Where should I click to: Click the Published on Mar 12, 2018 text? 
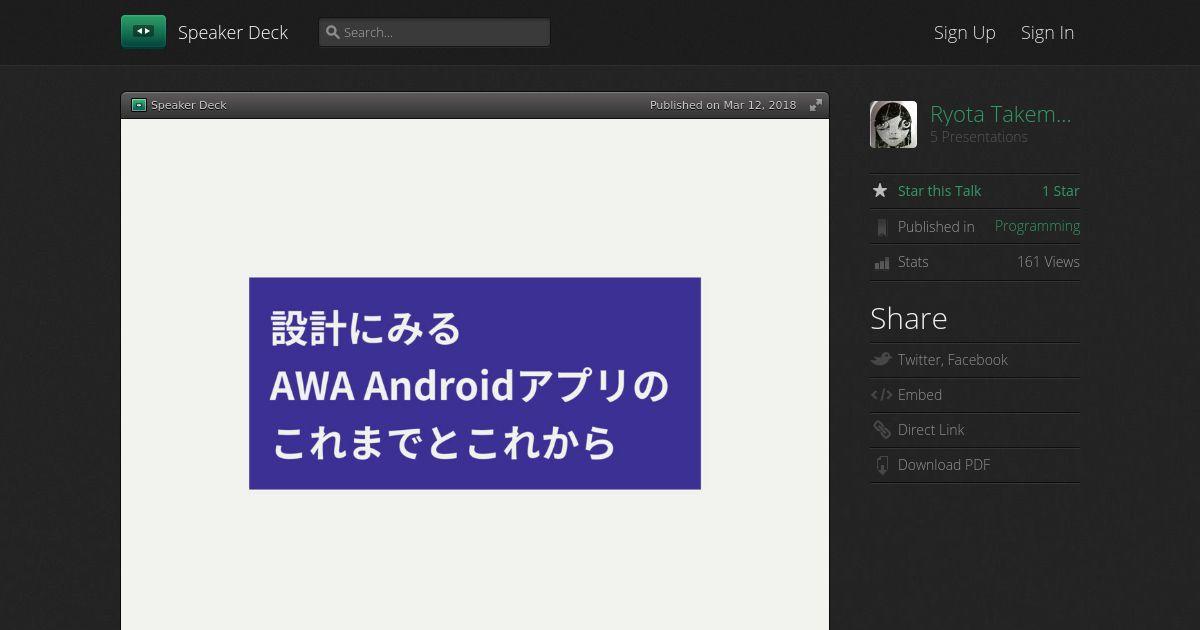(x=723, y=105)
